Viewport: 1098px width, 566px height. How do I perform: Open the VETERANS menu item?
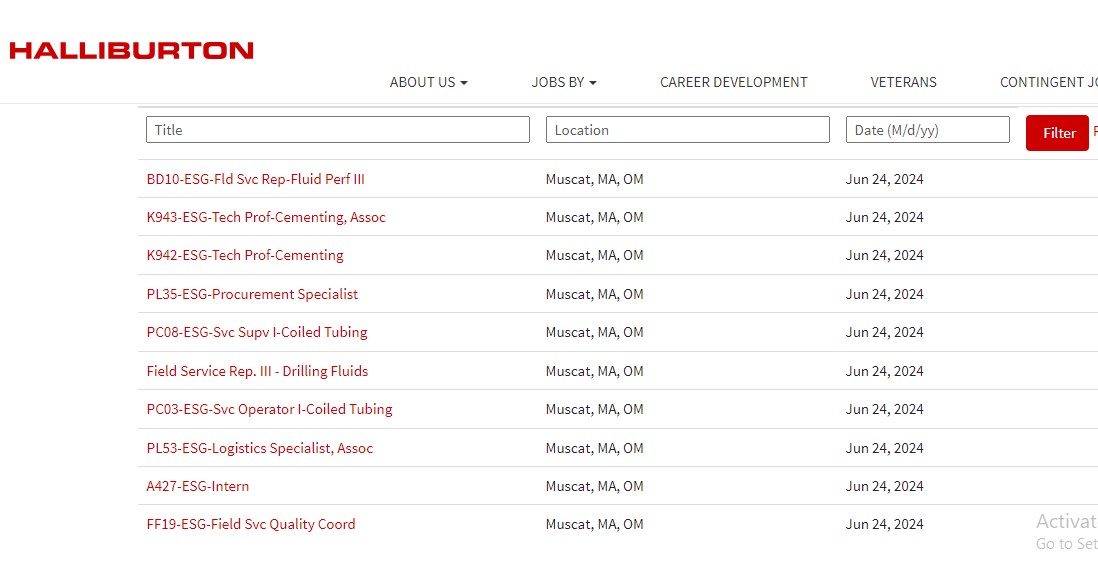pos(903,82)
